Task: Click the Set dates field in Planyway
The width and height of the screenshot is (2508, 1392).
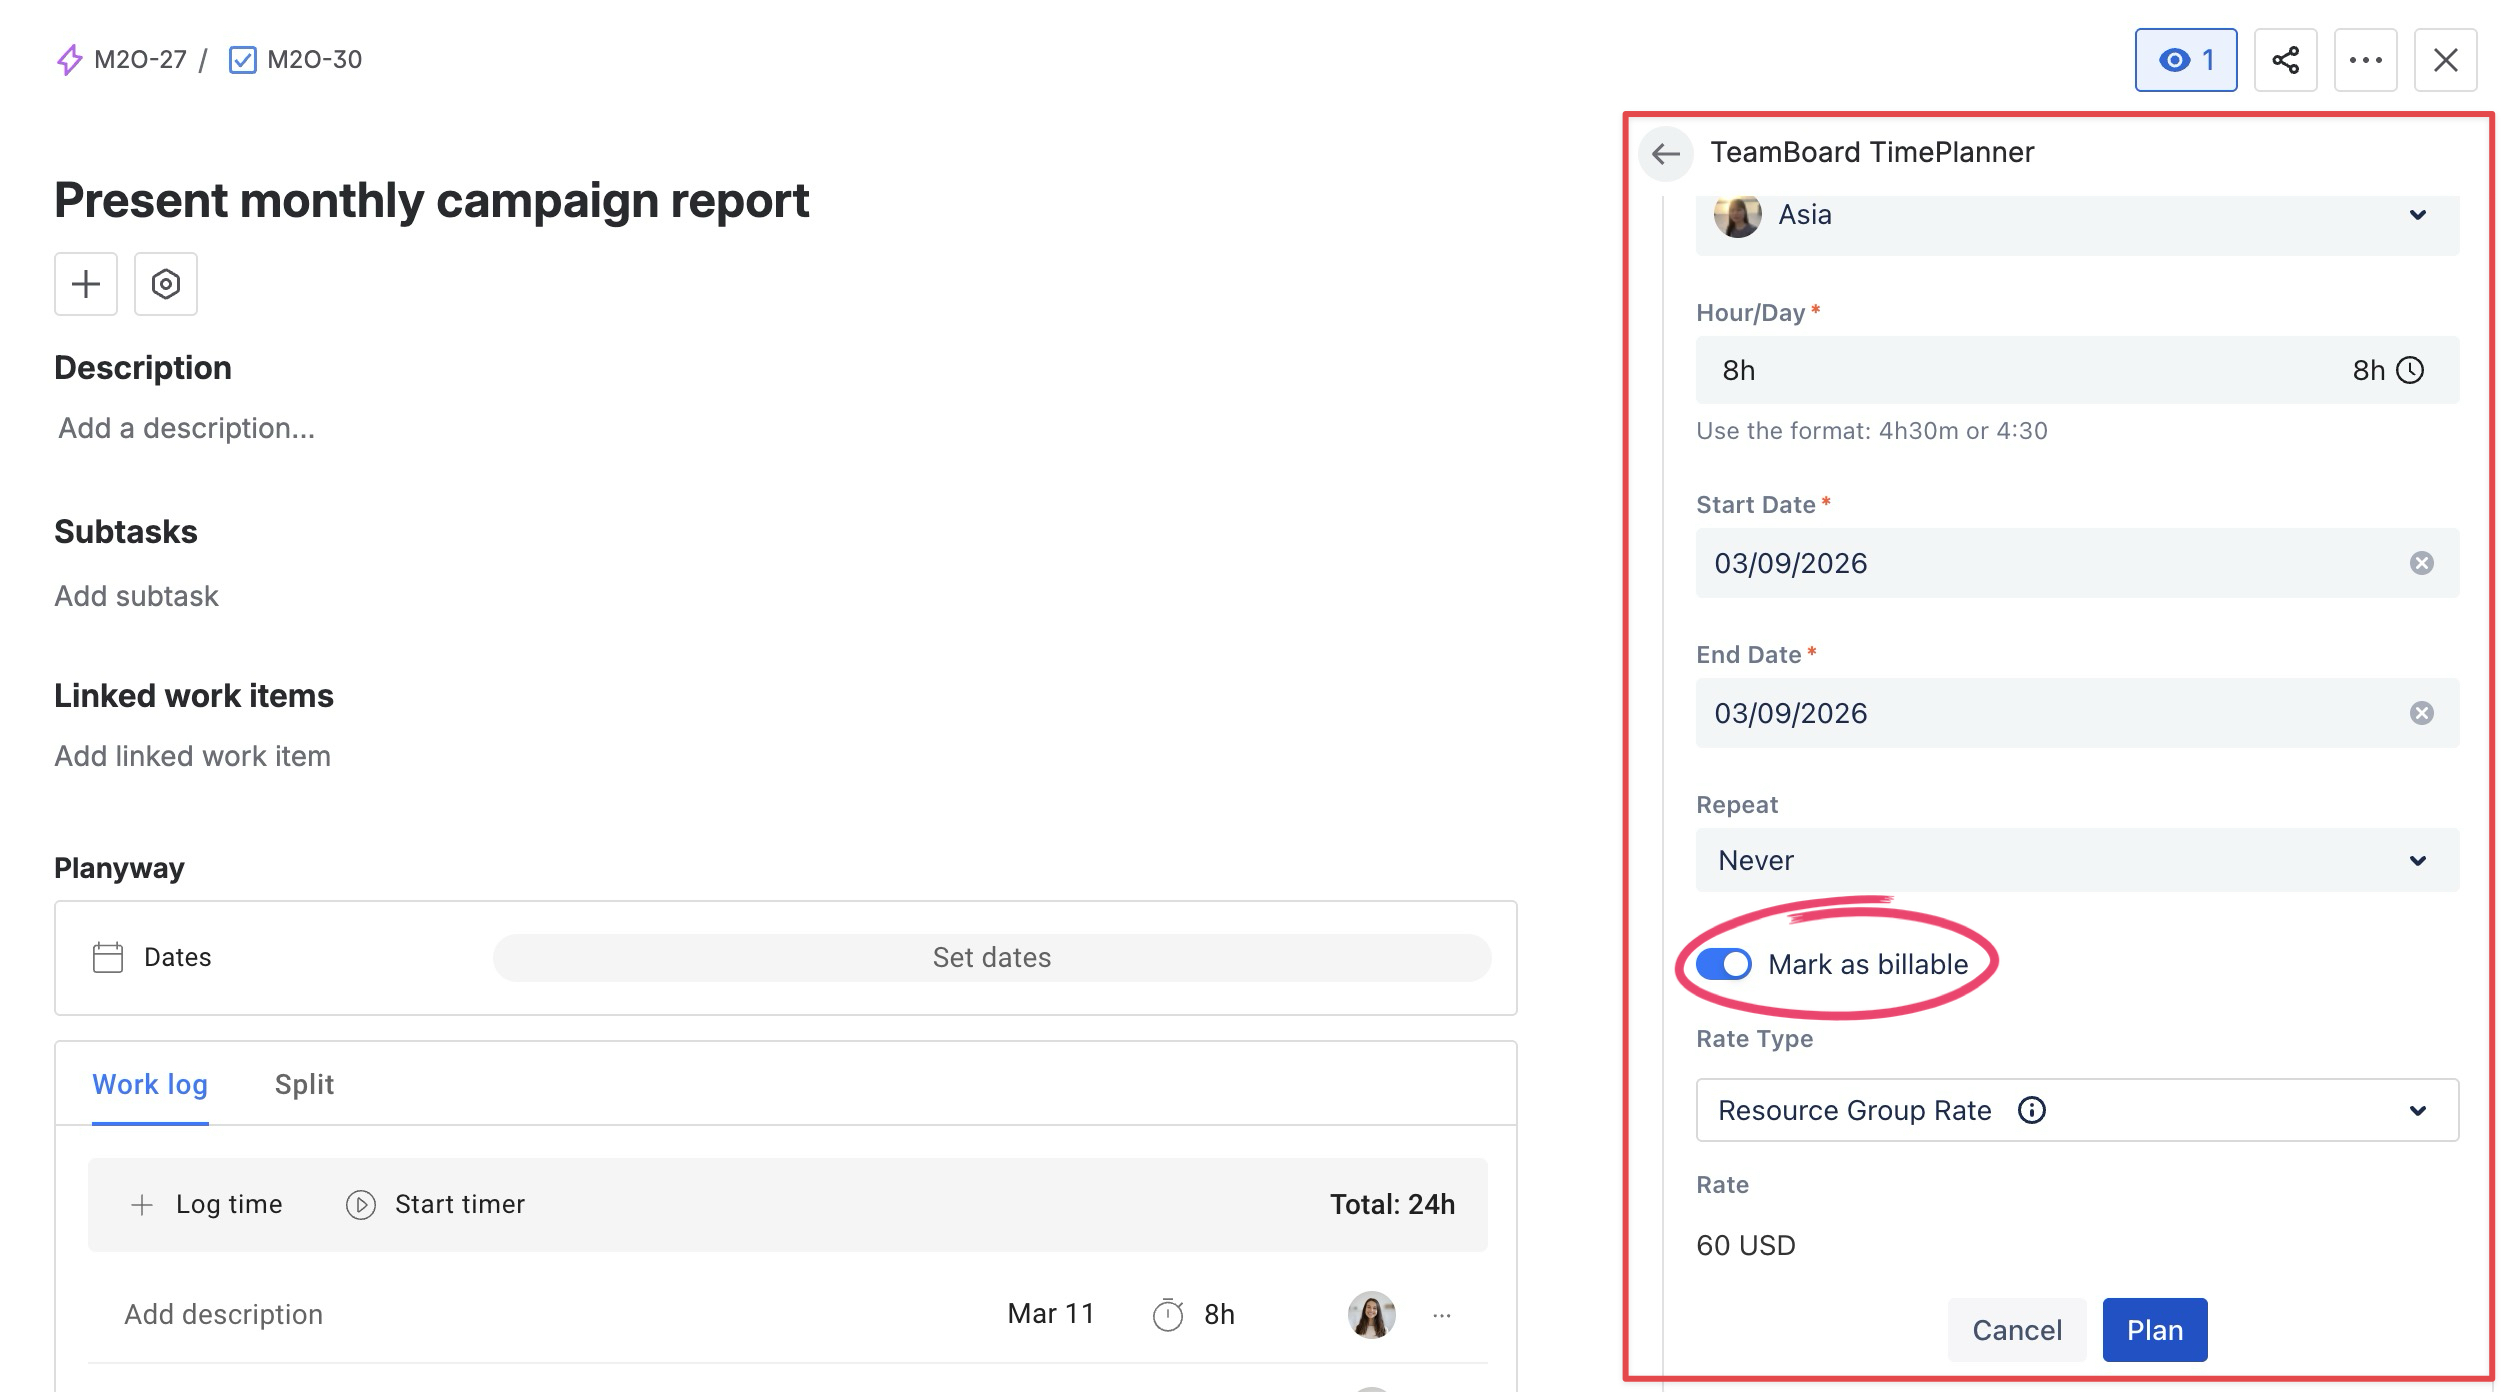Action: coord(991,957)
